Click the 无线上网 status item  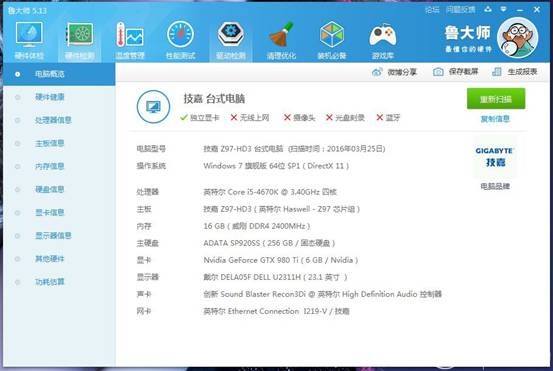250,118
